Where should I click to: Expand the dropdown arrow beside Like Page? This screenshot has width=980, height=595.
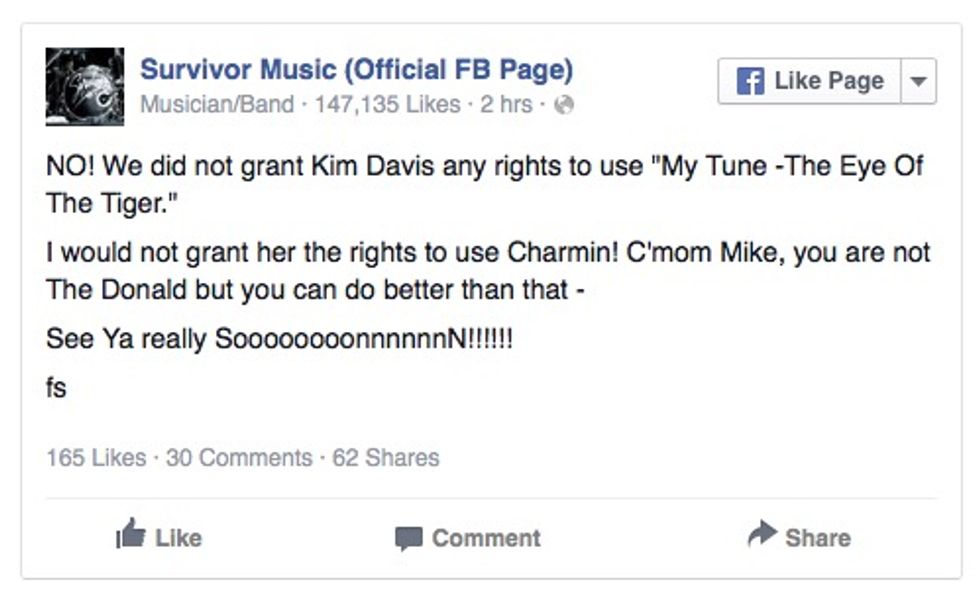918,81
